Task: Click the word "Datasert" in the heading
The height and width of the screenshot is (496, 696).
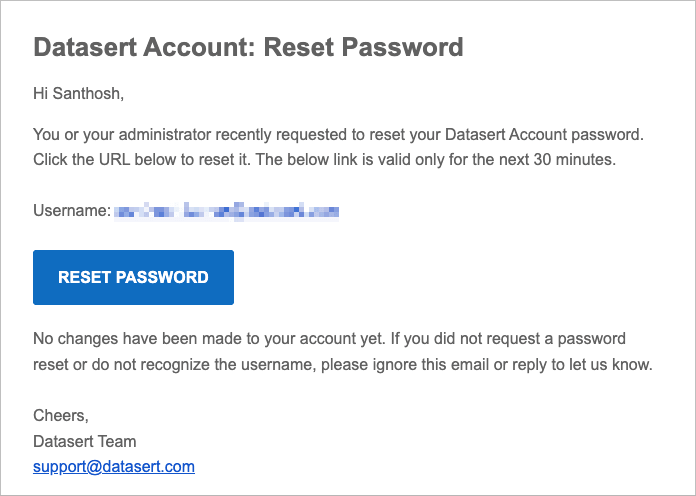Action: click(x=85, y=46)
